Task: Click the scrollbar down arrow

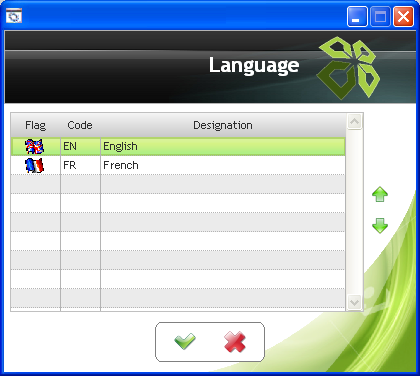Action: pos(354,302)
